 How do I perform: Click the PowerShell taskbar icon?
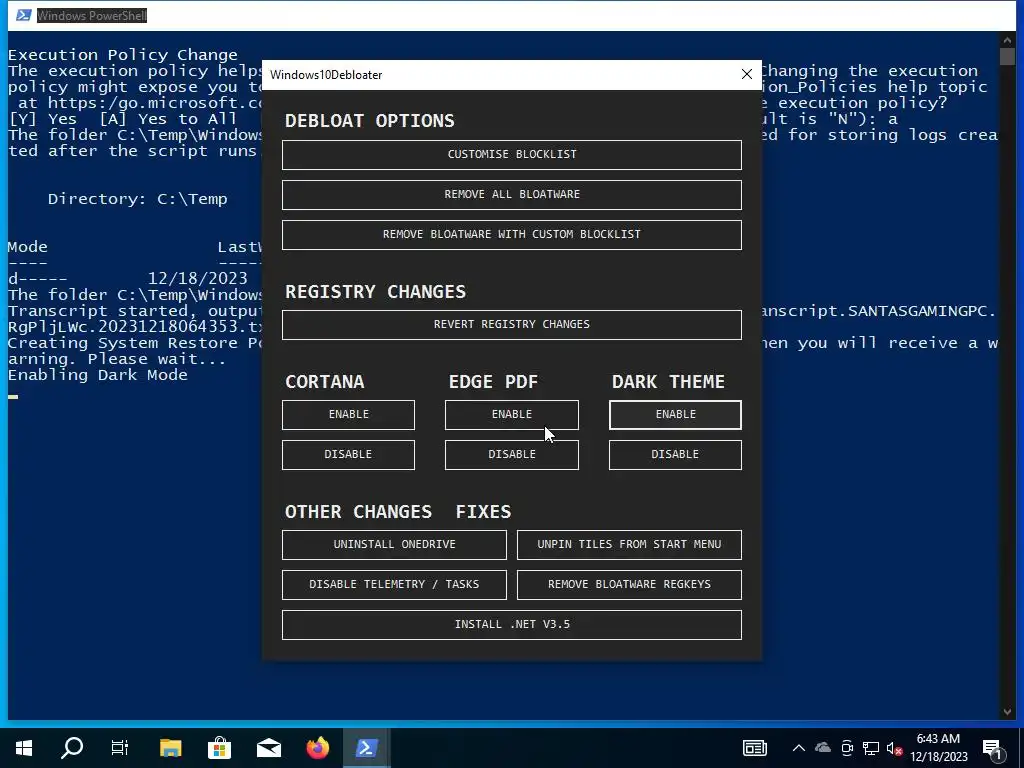coord(366,748)
